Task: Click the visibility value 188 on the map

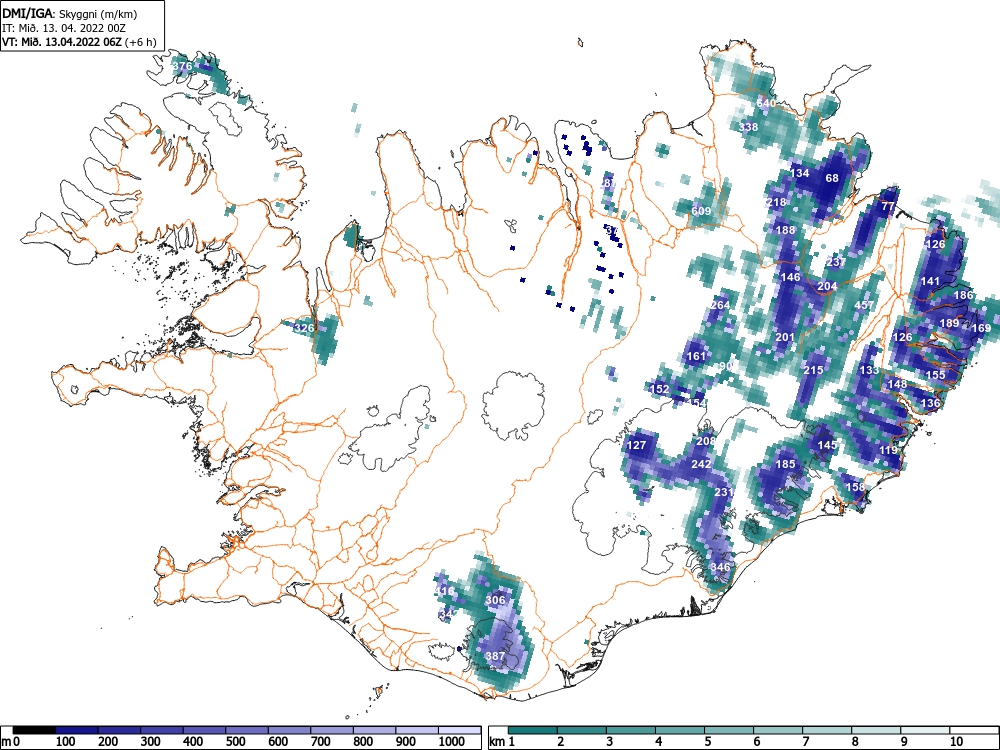Action: pos(786,230)
